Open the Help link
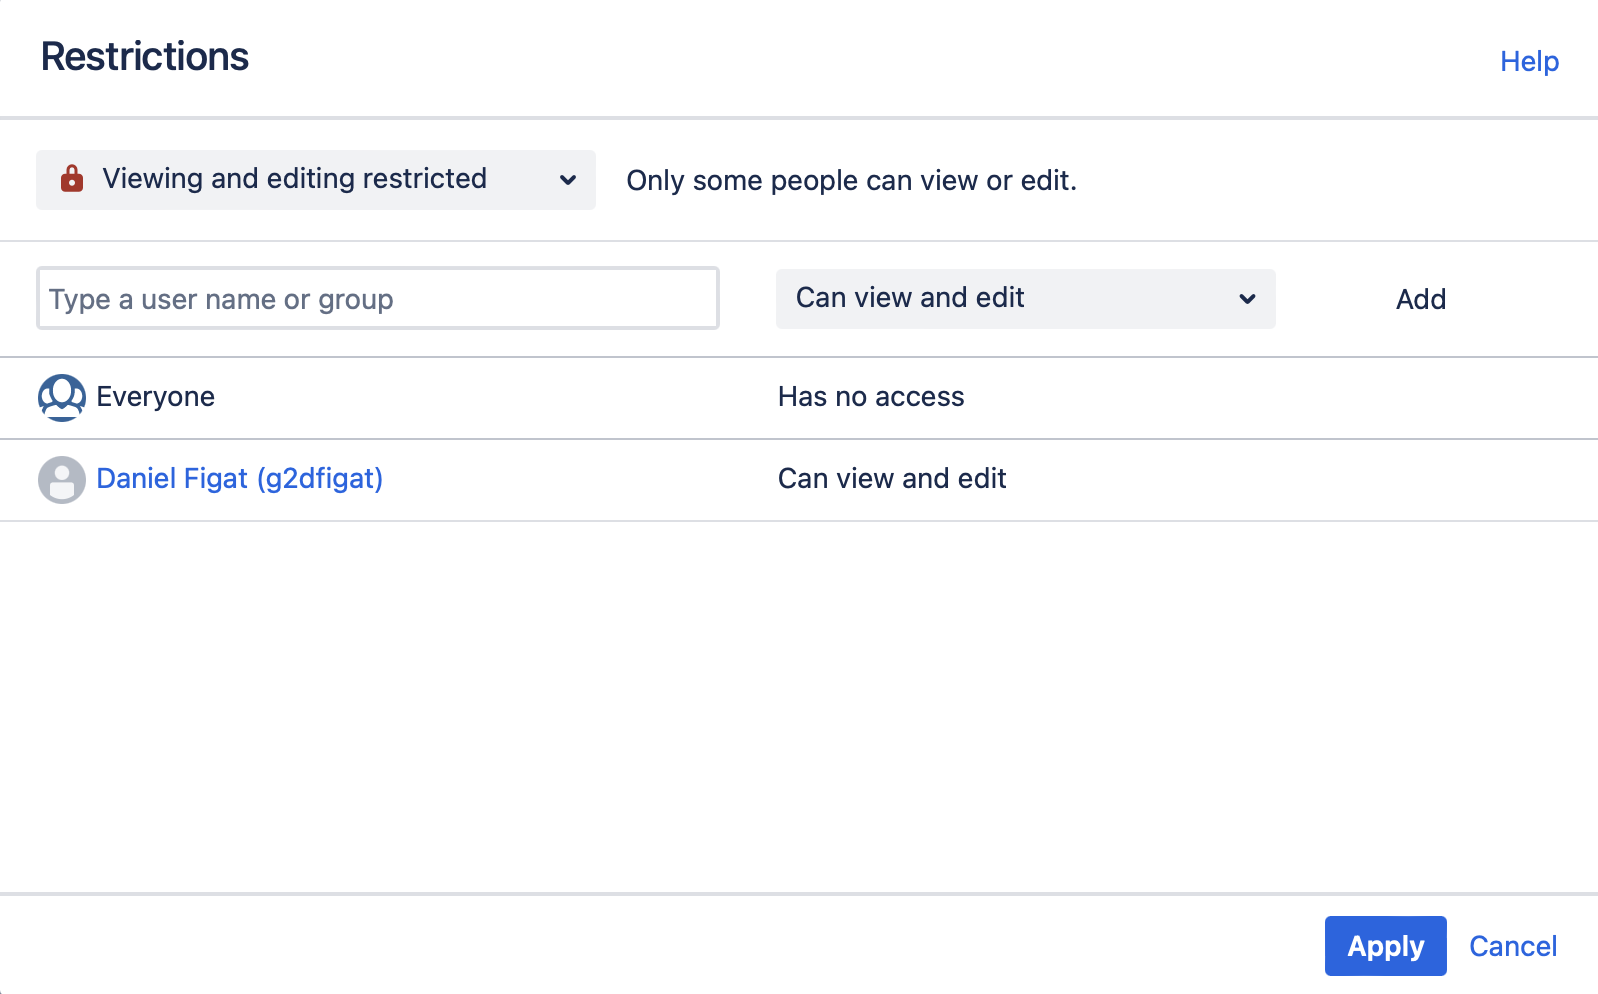This screenshot has height=994, width=1598. 1529,61
